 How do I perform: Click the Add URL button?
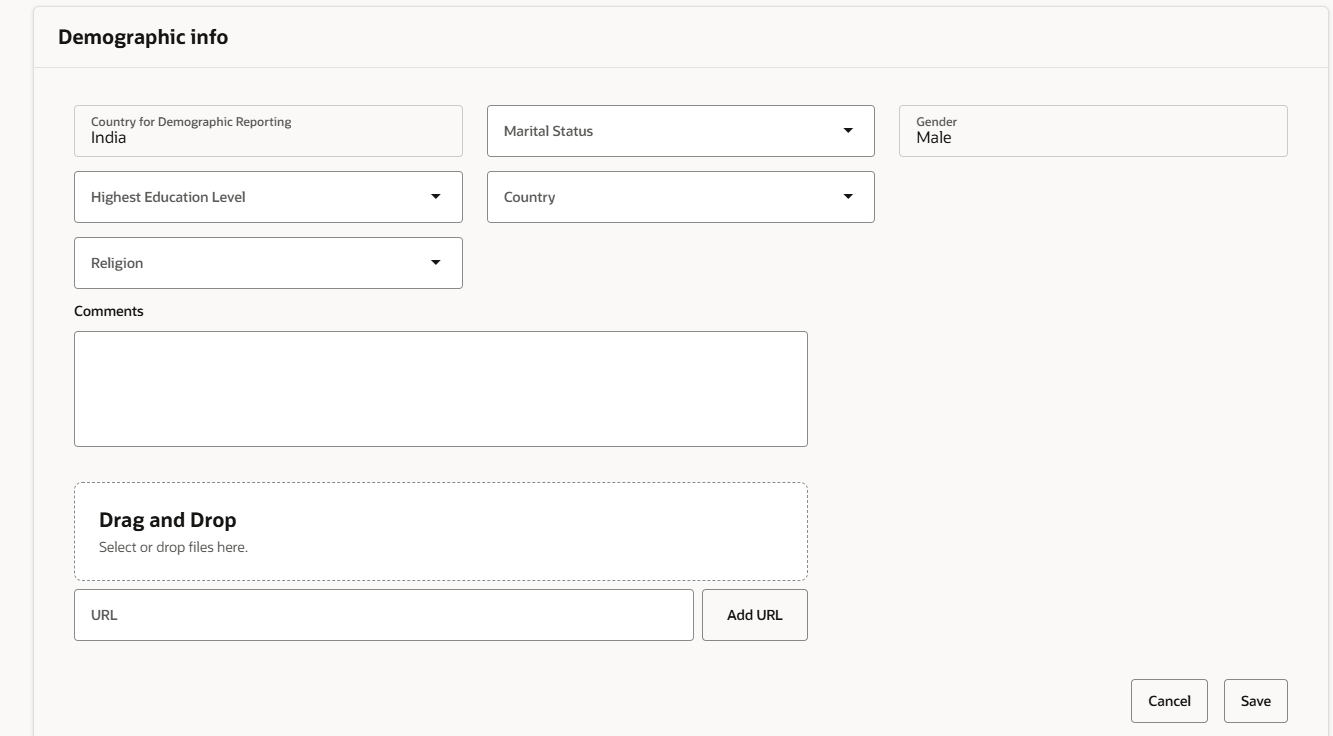(754, 614)
